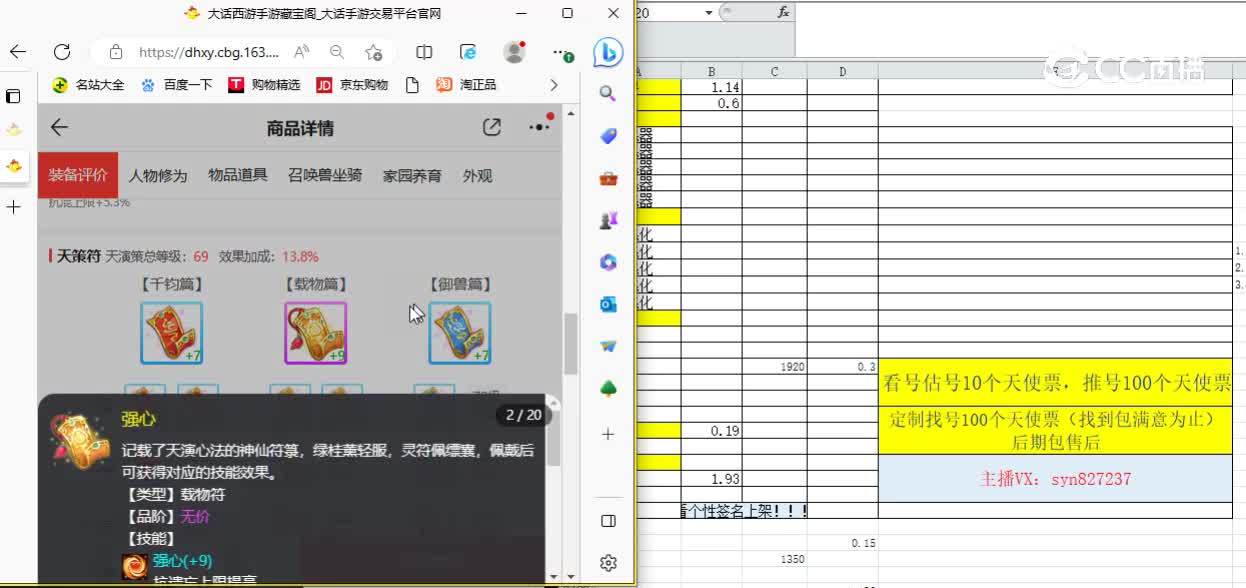Open the Excel name box dropdown
1246x588 pixels.
(708, 13)
